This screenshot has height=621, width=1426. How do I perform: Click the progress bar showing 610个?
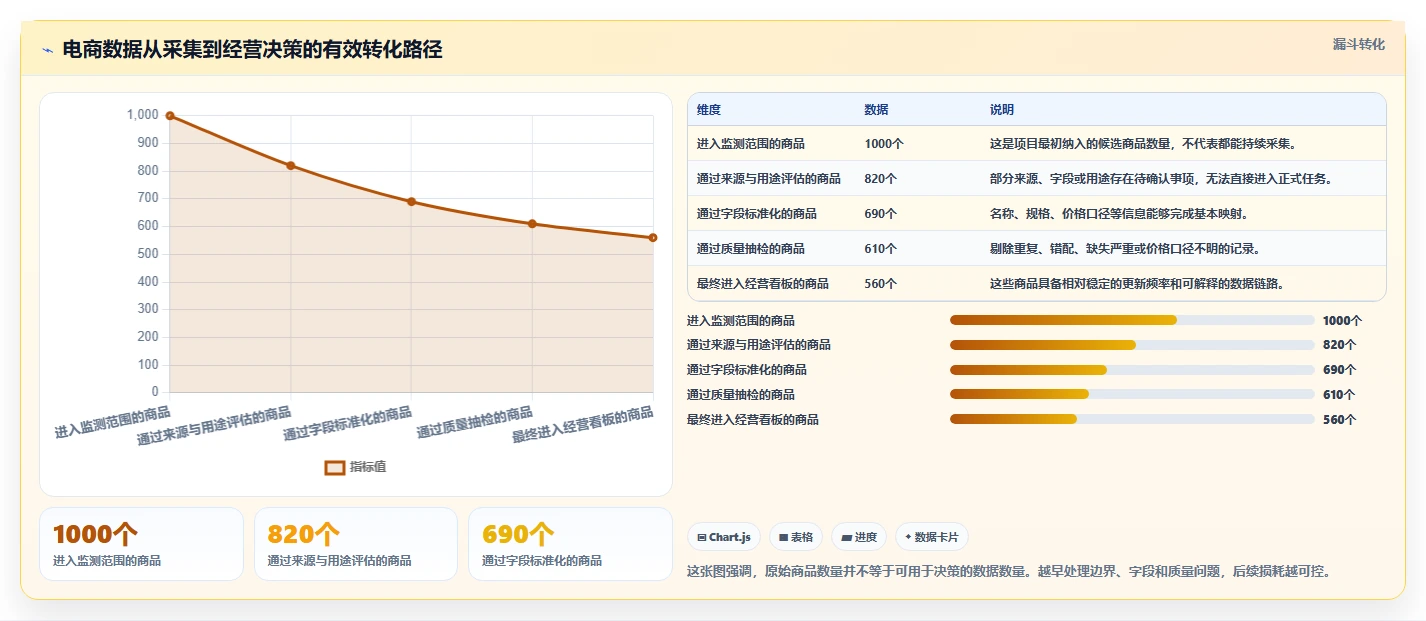point(1132,395)
